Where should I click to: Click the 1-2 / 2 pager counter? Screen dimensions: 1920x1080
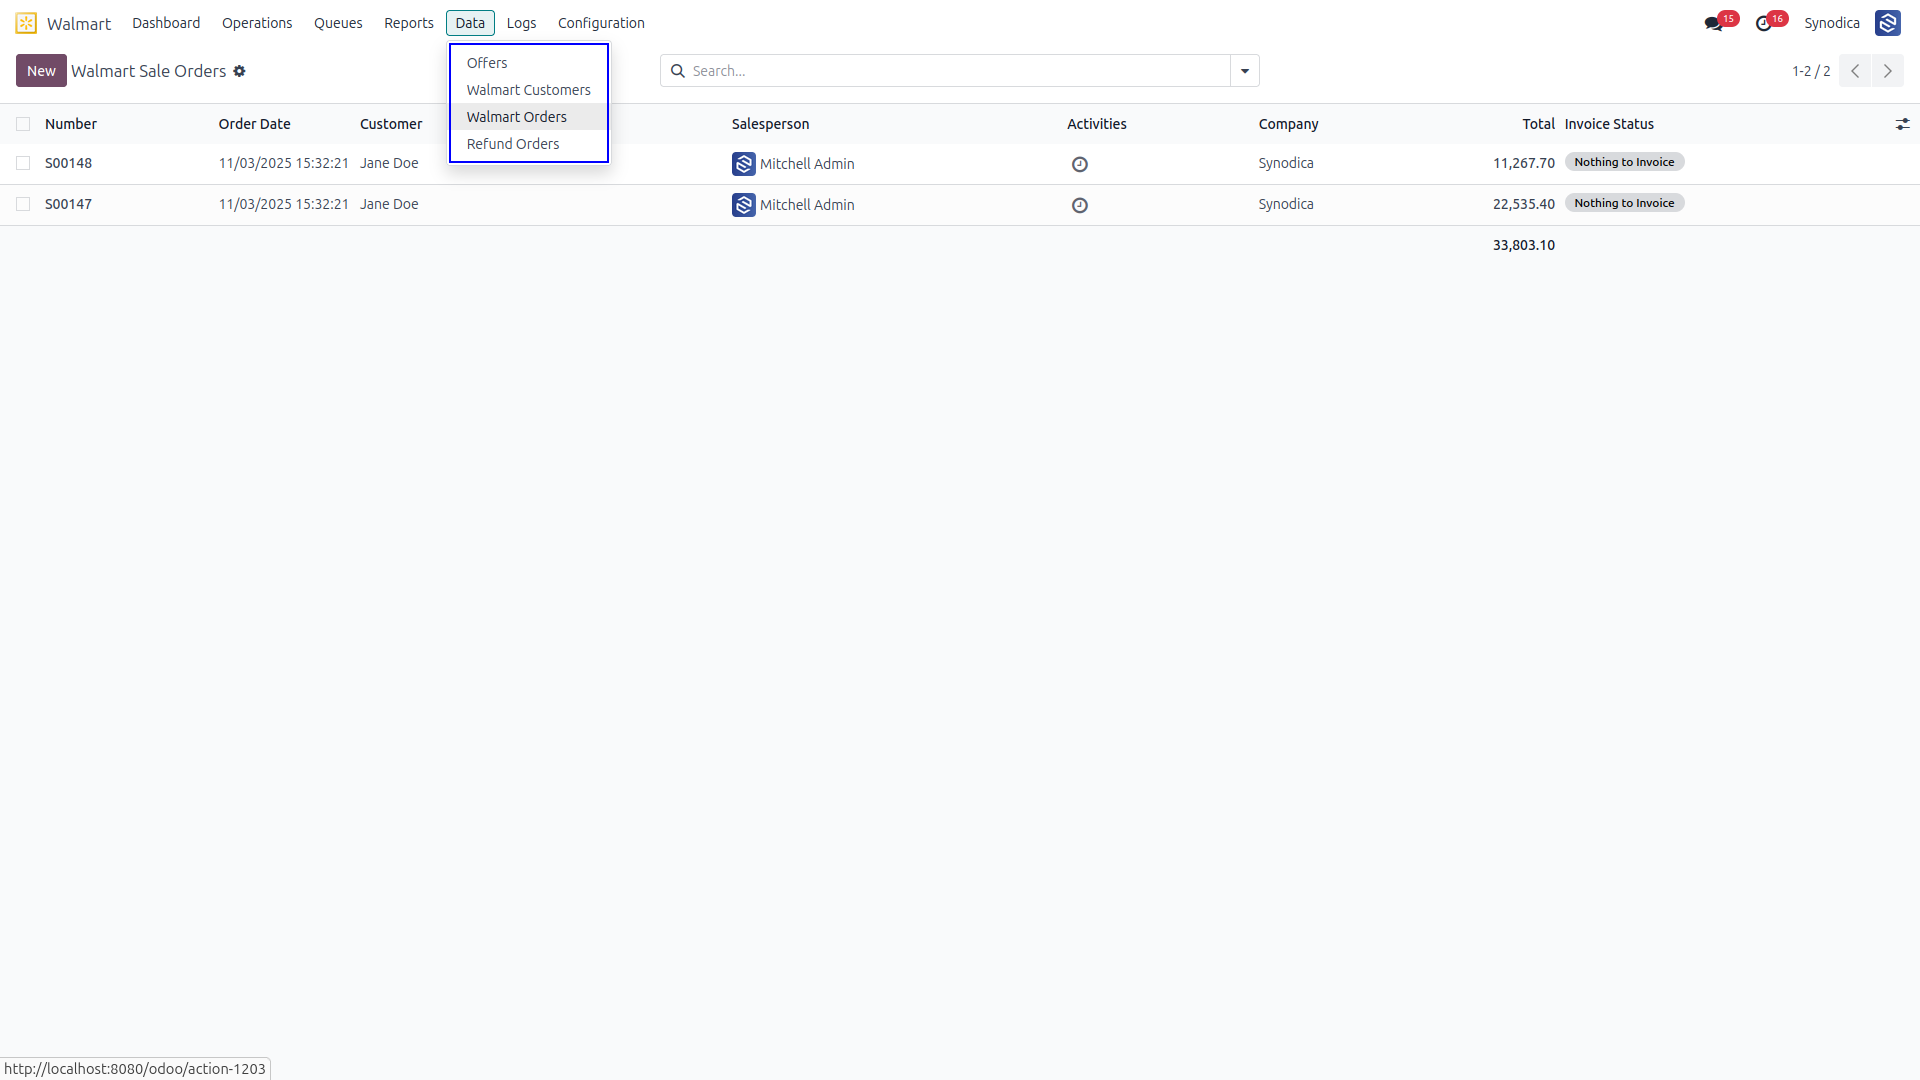click(x=1811, y=71)
